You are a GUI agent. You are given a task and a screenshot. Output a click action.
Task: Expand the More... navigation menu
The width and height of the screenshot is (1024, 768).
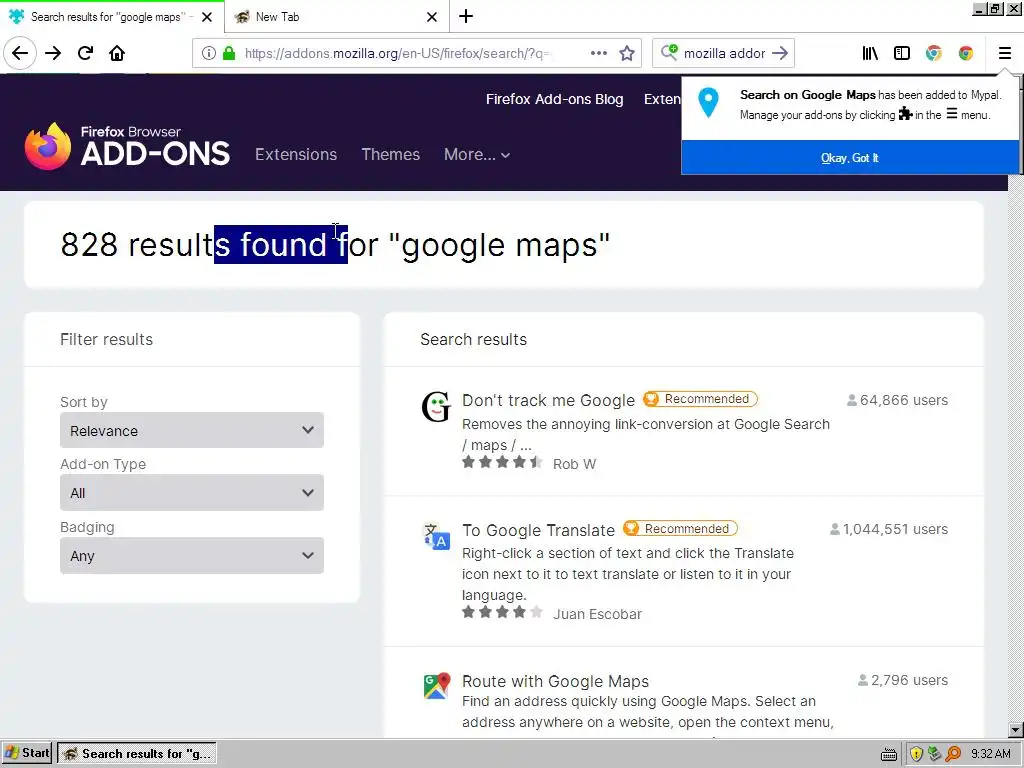click(477, 155)
